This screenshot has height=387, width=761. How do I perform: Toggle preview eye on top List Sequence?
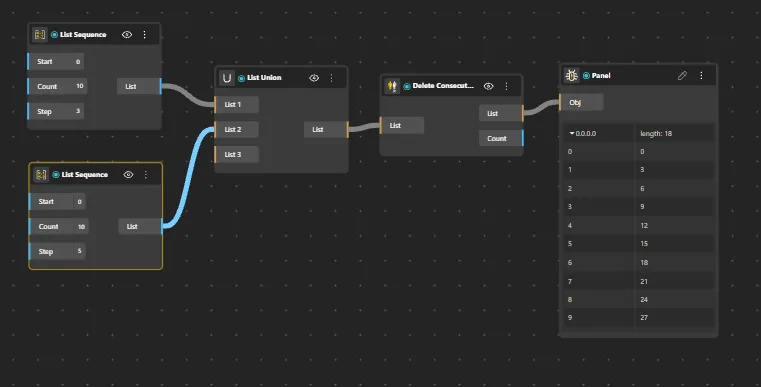pyautogui.click(x=127, y=34)
